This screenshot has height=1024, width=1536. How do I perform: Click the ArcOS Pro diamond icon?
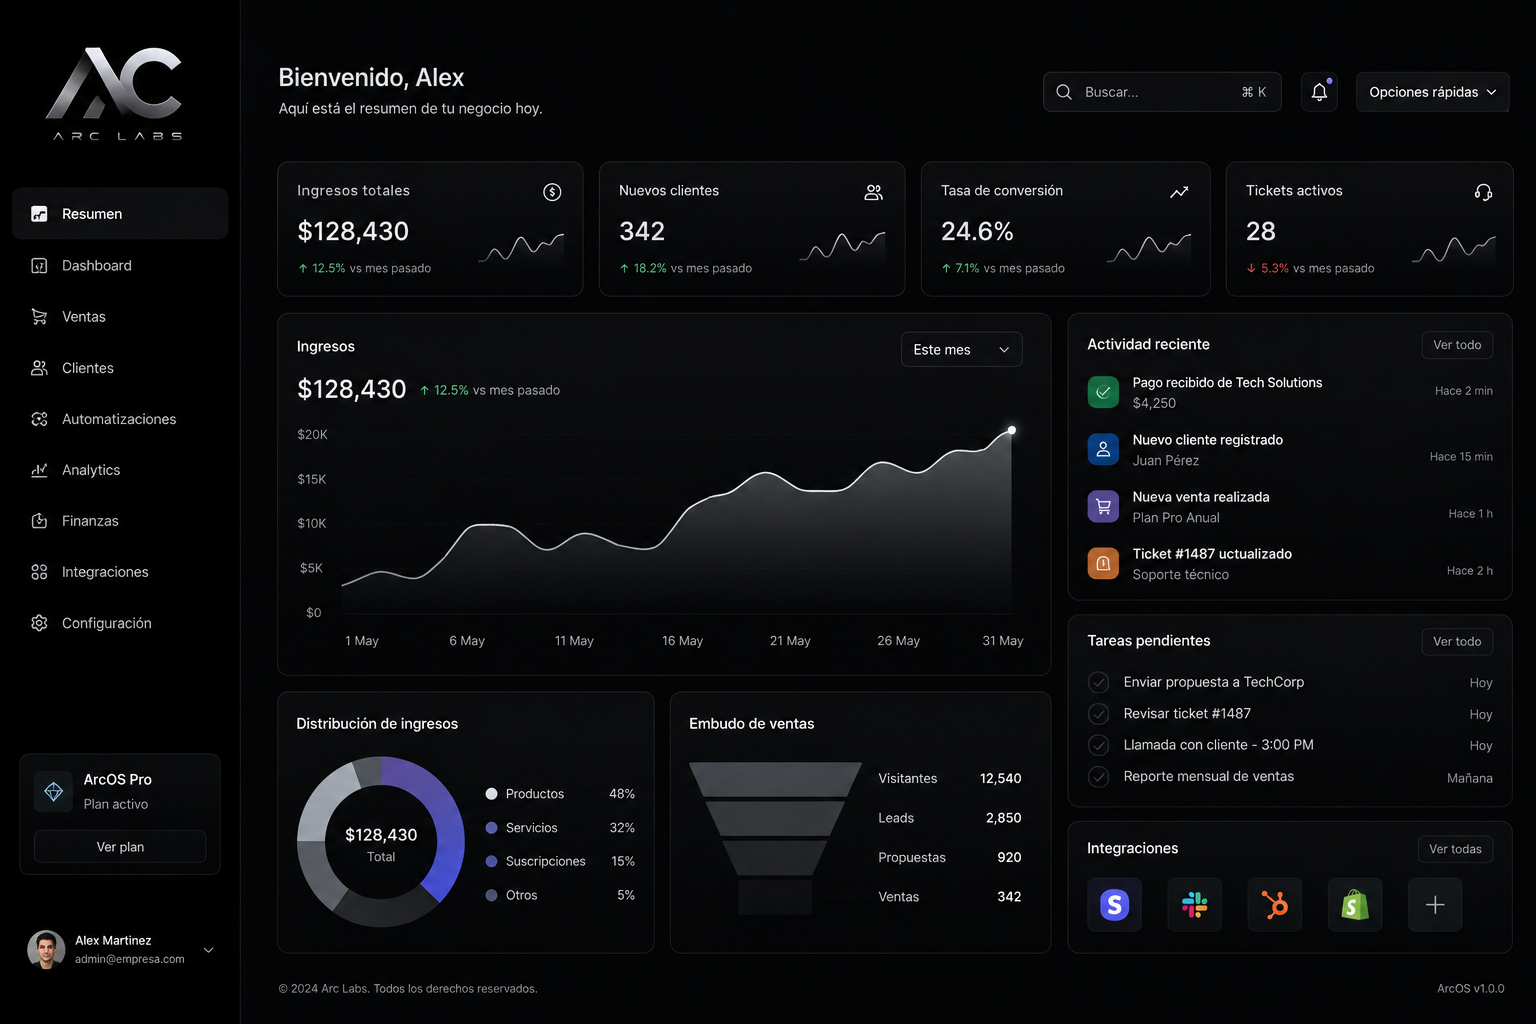coord(54,791)
